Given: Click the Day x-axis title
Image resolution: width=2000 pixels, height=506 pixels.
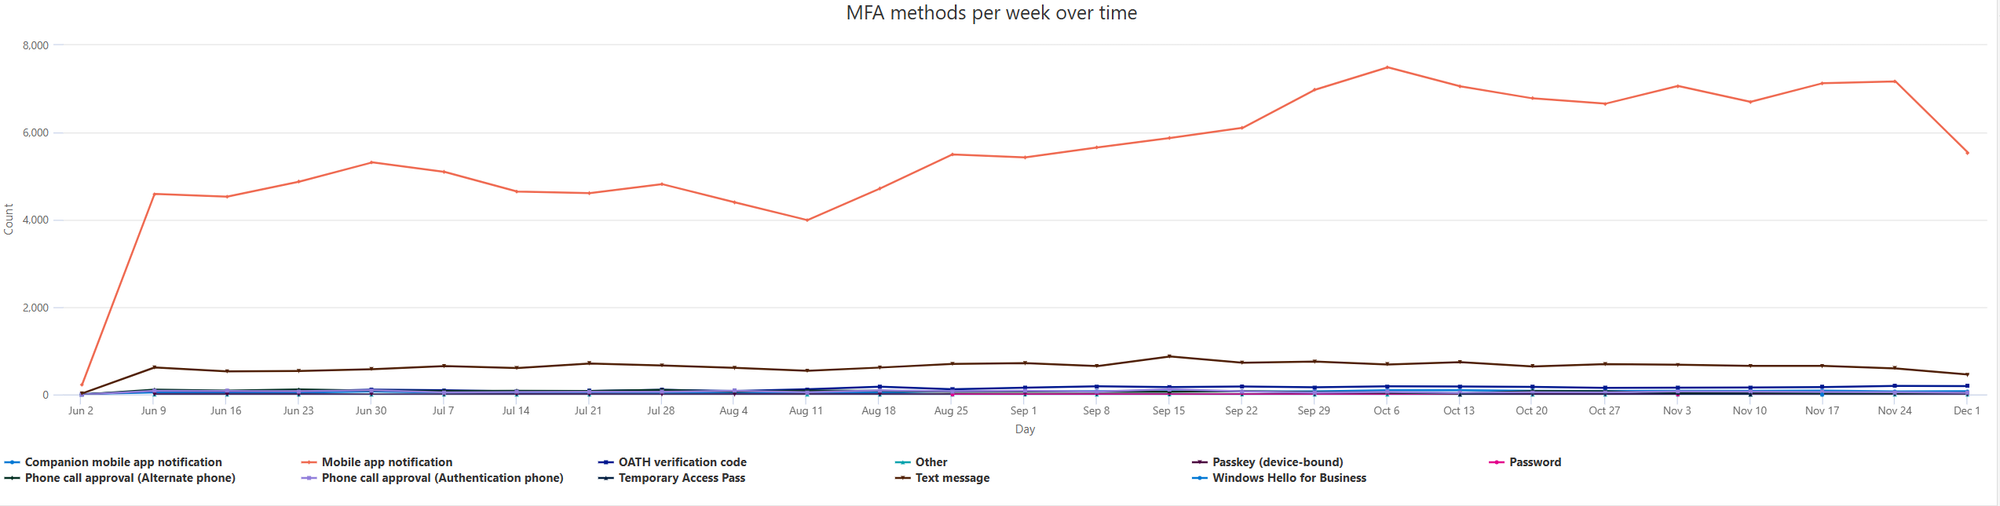Looking at the screenshot, I should (1025, 429).
